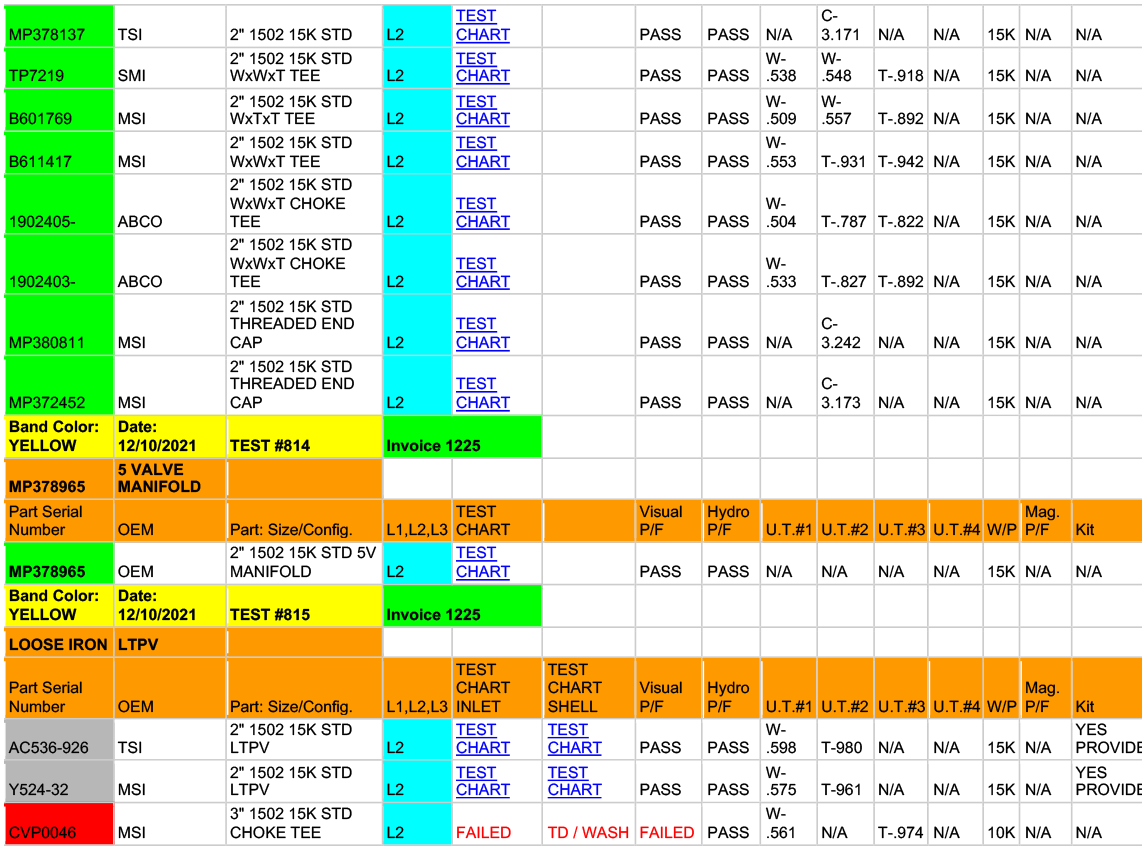
Task: Open TEST CHART link for MP378965 manifold
Action: tap(482, 562)
